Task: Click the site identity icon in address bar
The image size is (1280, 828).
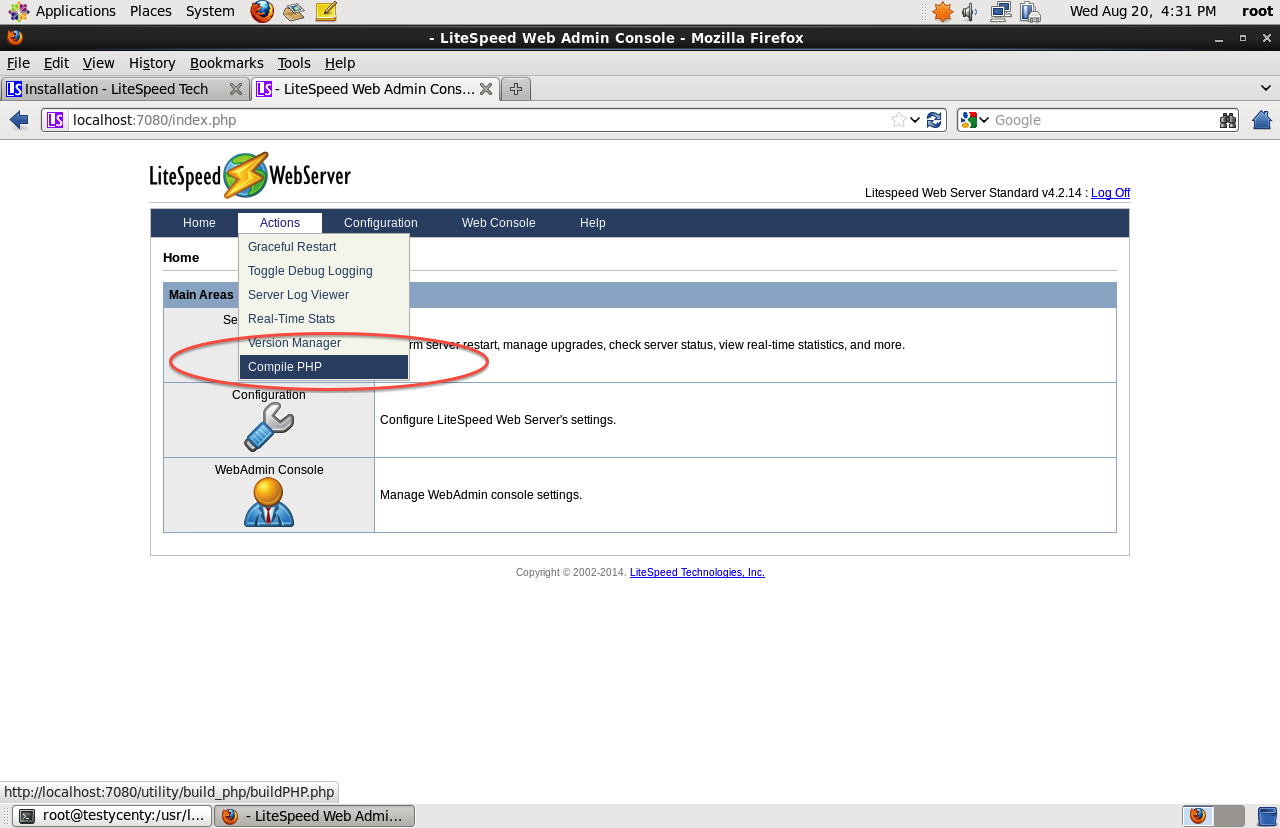Action: [x=56, y=120]
